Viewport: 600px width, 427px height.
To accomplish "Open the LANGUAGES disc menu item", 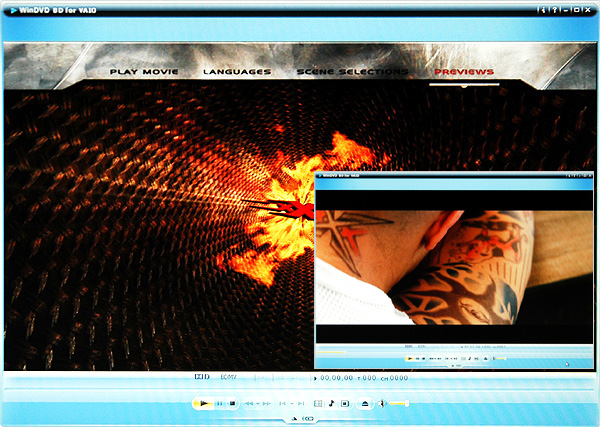I will pyautogui.click(x=236, y=73).
